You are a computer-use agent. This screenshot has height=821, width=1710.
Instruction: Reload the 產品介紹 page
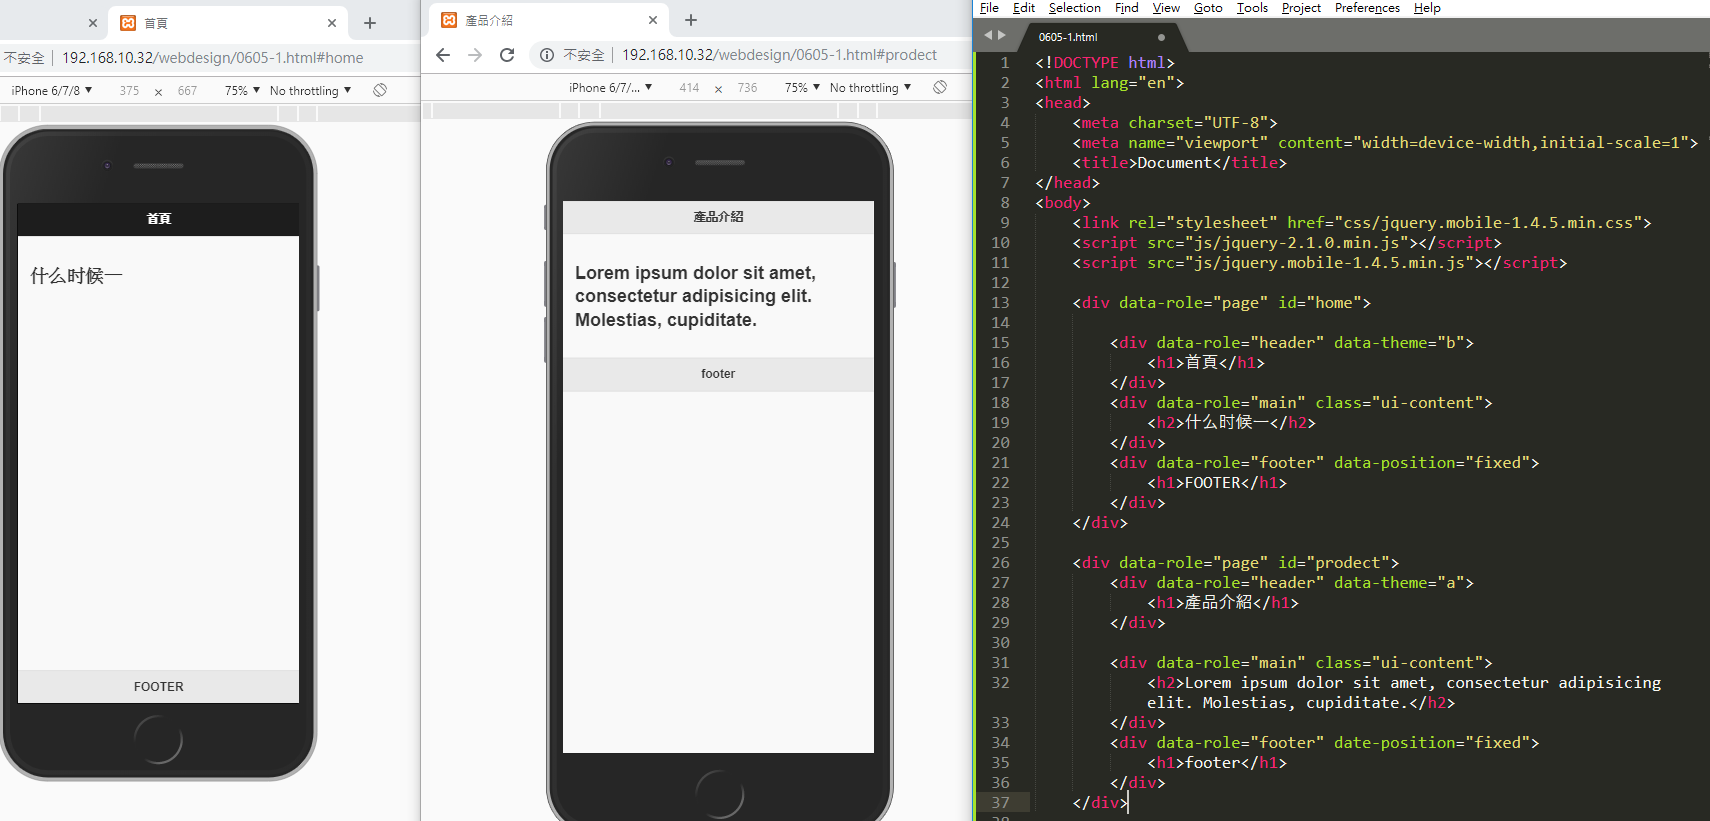pyautogui.click(x=507, y=55)
